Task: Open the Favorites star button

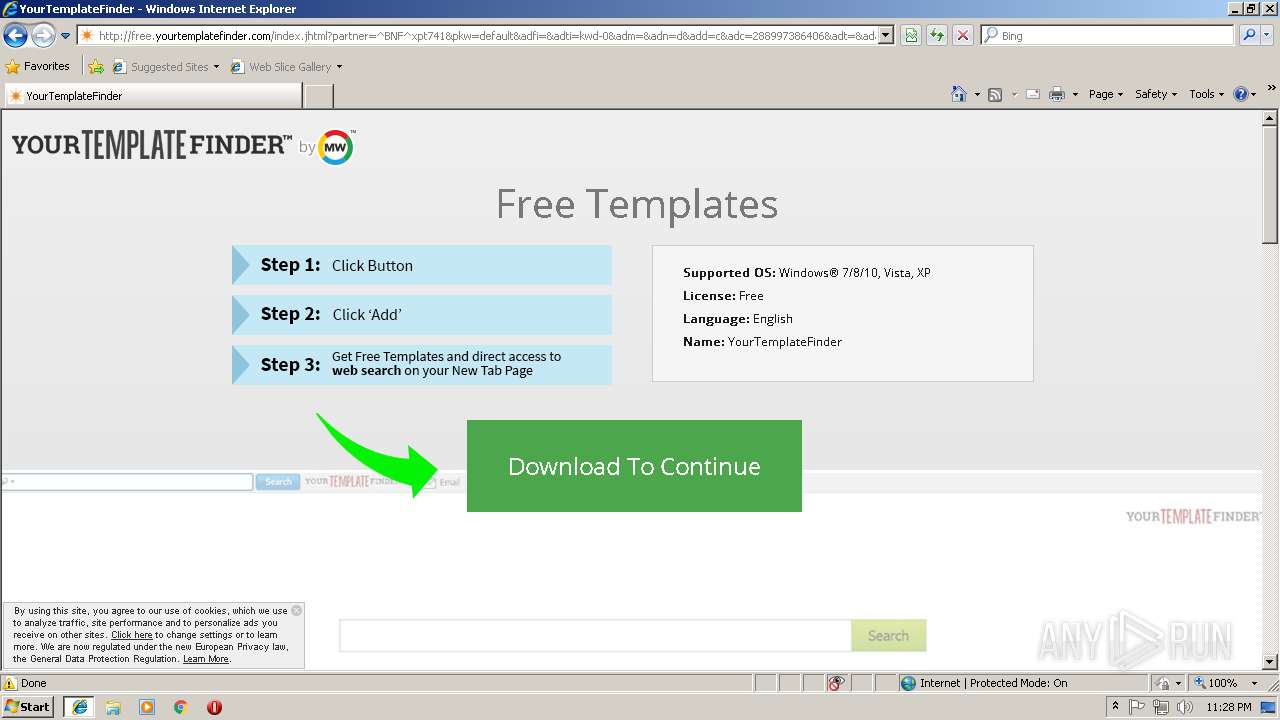Action: [x=38, y=67]
